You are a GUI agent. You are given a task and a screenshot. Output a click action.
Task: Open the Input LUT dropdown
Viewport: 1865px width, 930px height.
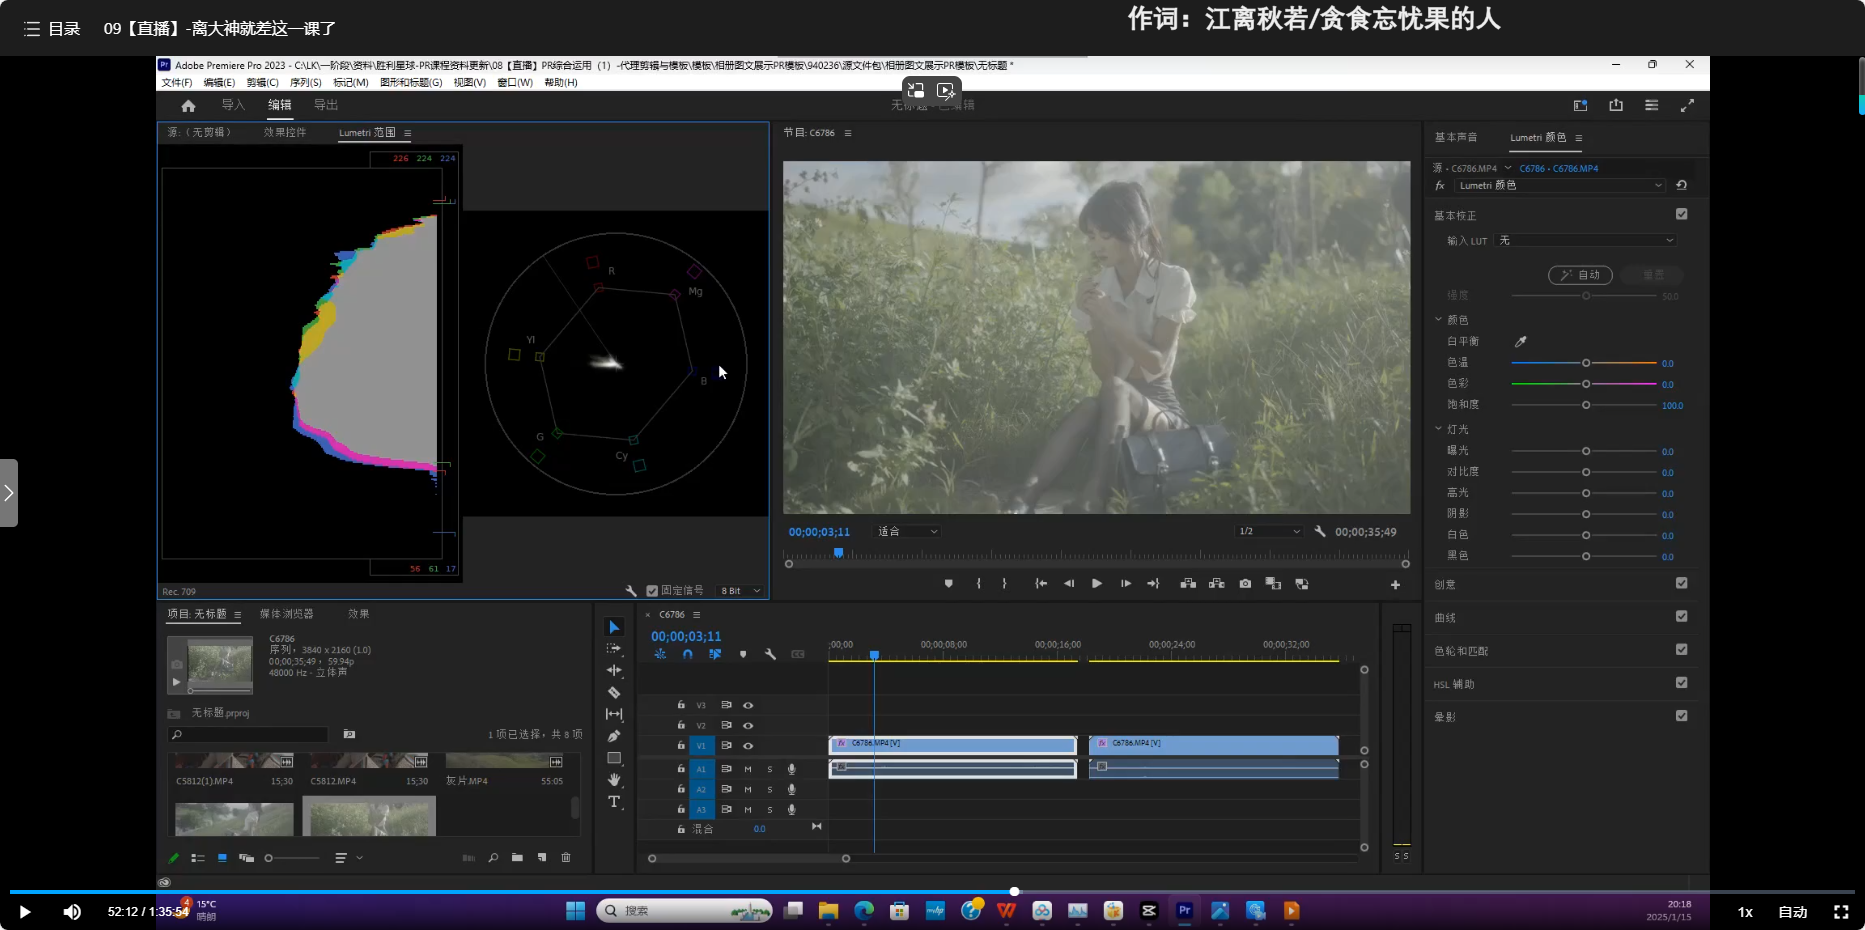click(1585, 241)
